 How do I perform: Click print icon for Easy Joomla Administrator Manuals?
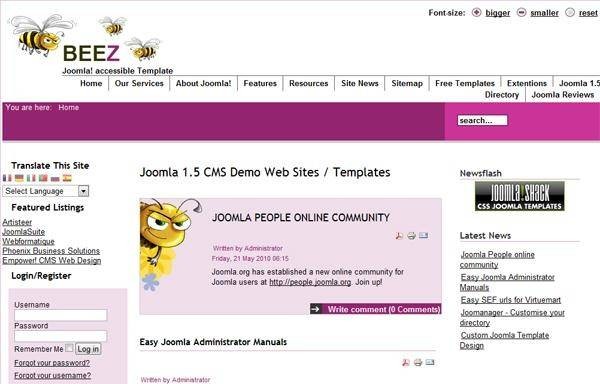[x=418, y=362]
